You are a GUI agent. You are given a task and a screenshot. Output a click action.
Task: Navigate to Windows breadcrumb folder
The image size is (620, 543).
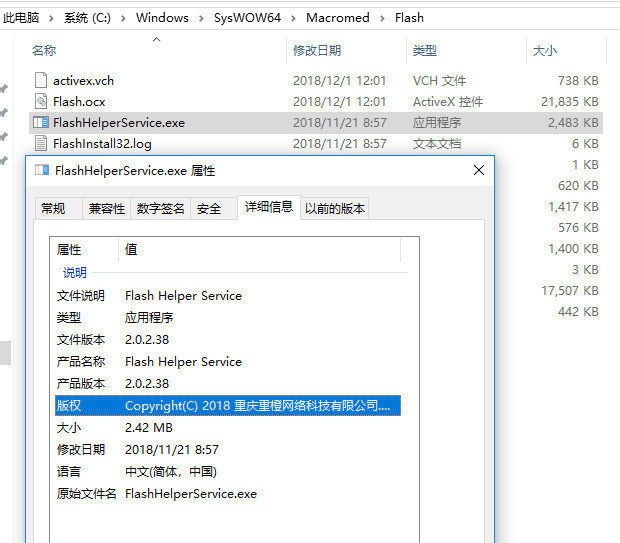[162, 18]
